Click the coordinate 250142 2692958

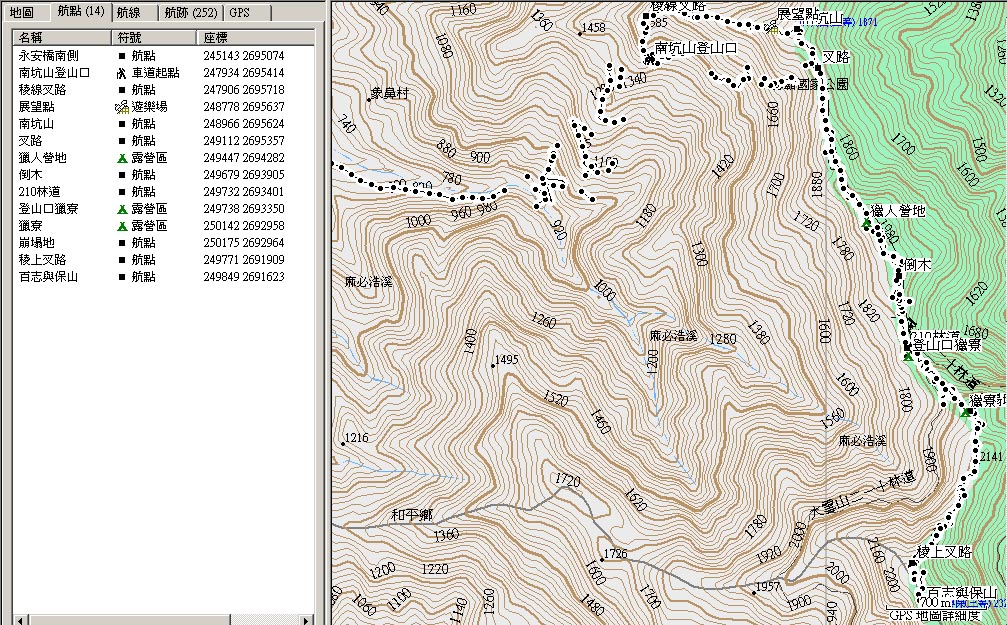[x=244, y=226]
